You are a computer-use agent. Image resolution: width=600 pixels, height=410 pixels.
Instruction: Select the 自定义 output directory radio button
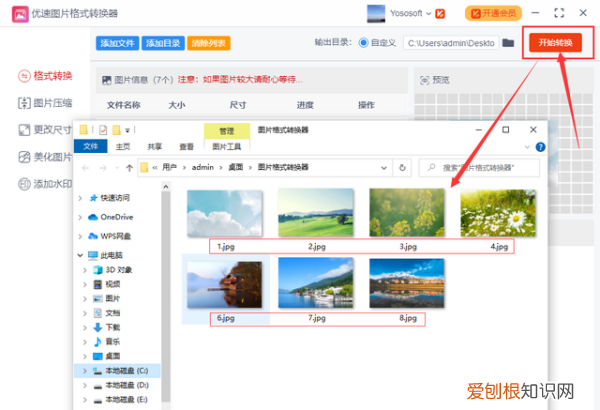[363, 42]
